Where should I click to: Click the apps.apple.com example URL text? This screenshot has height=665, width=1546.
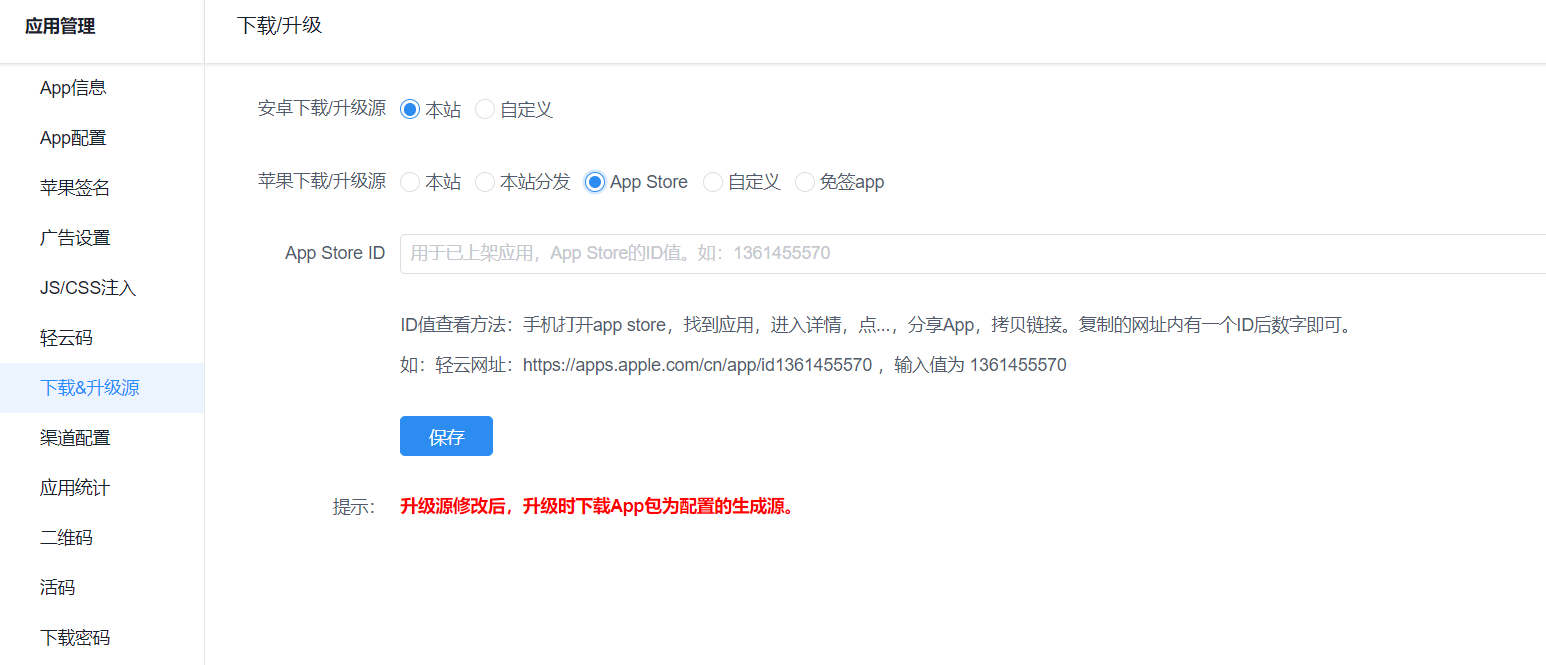(697, 365)
